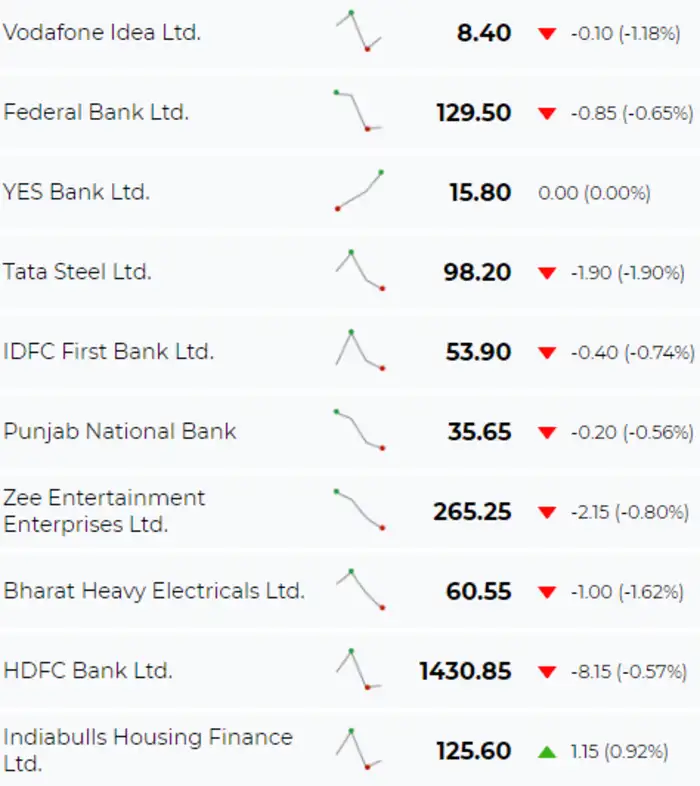Open the Vodafone Idea Ltd. stock link

click(x=102, y=32)
